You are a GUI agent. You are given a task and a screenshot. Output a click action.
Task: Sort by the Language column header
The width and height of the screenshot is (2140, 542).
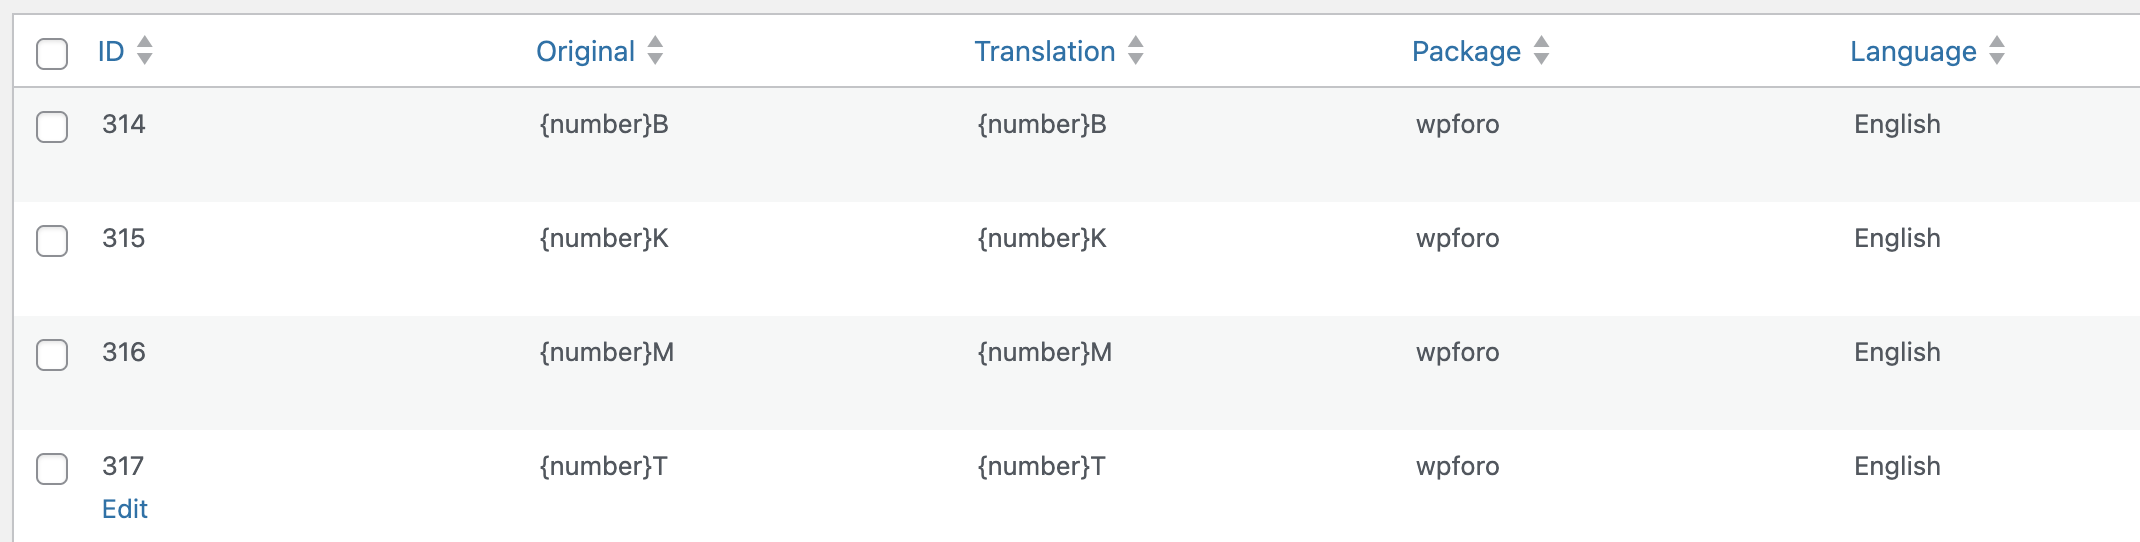coord(1912,51)
